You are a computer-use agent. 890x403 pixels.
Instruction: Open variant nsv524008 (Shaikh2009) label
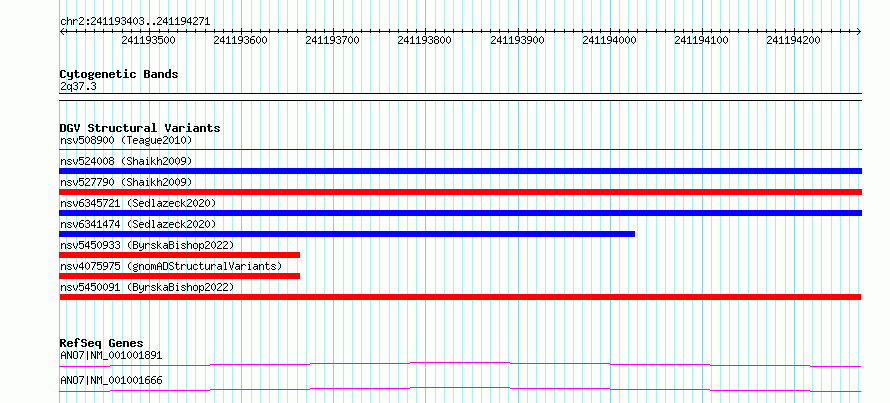(126, 161)
